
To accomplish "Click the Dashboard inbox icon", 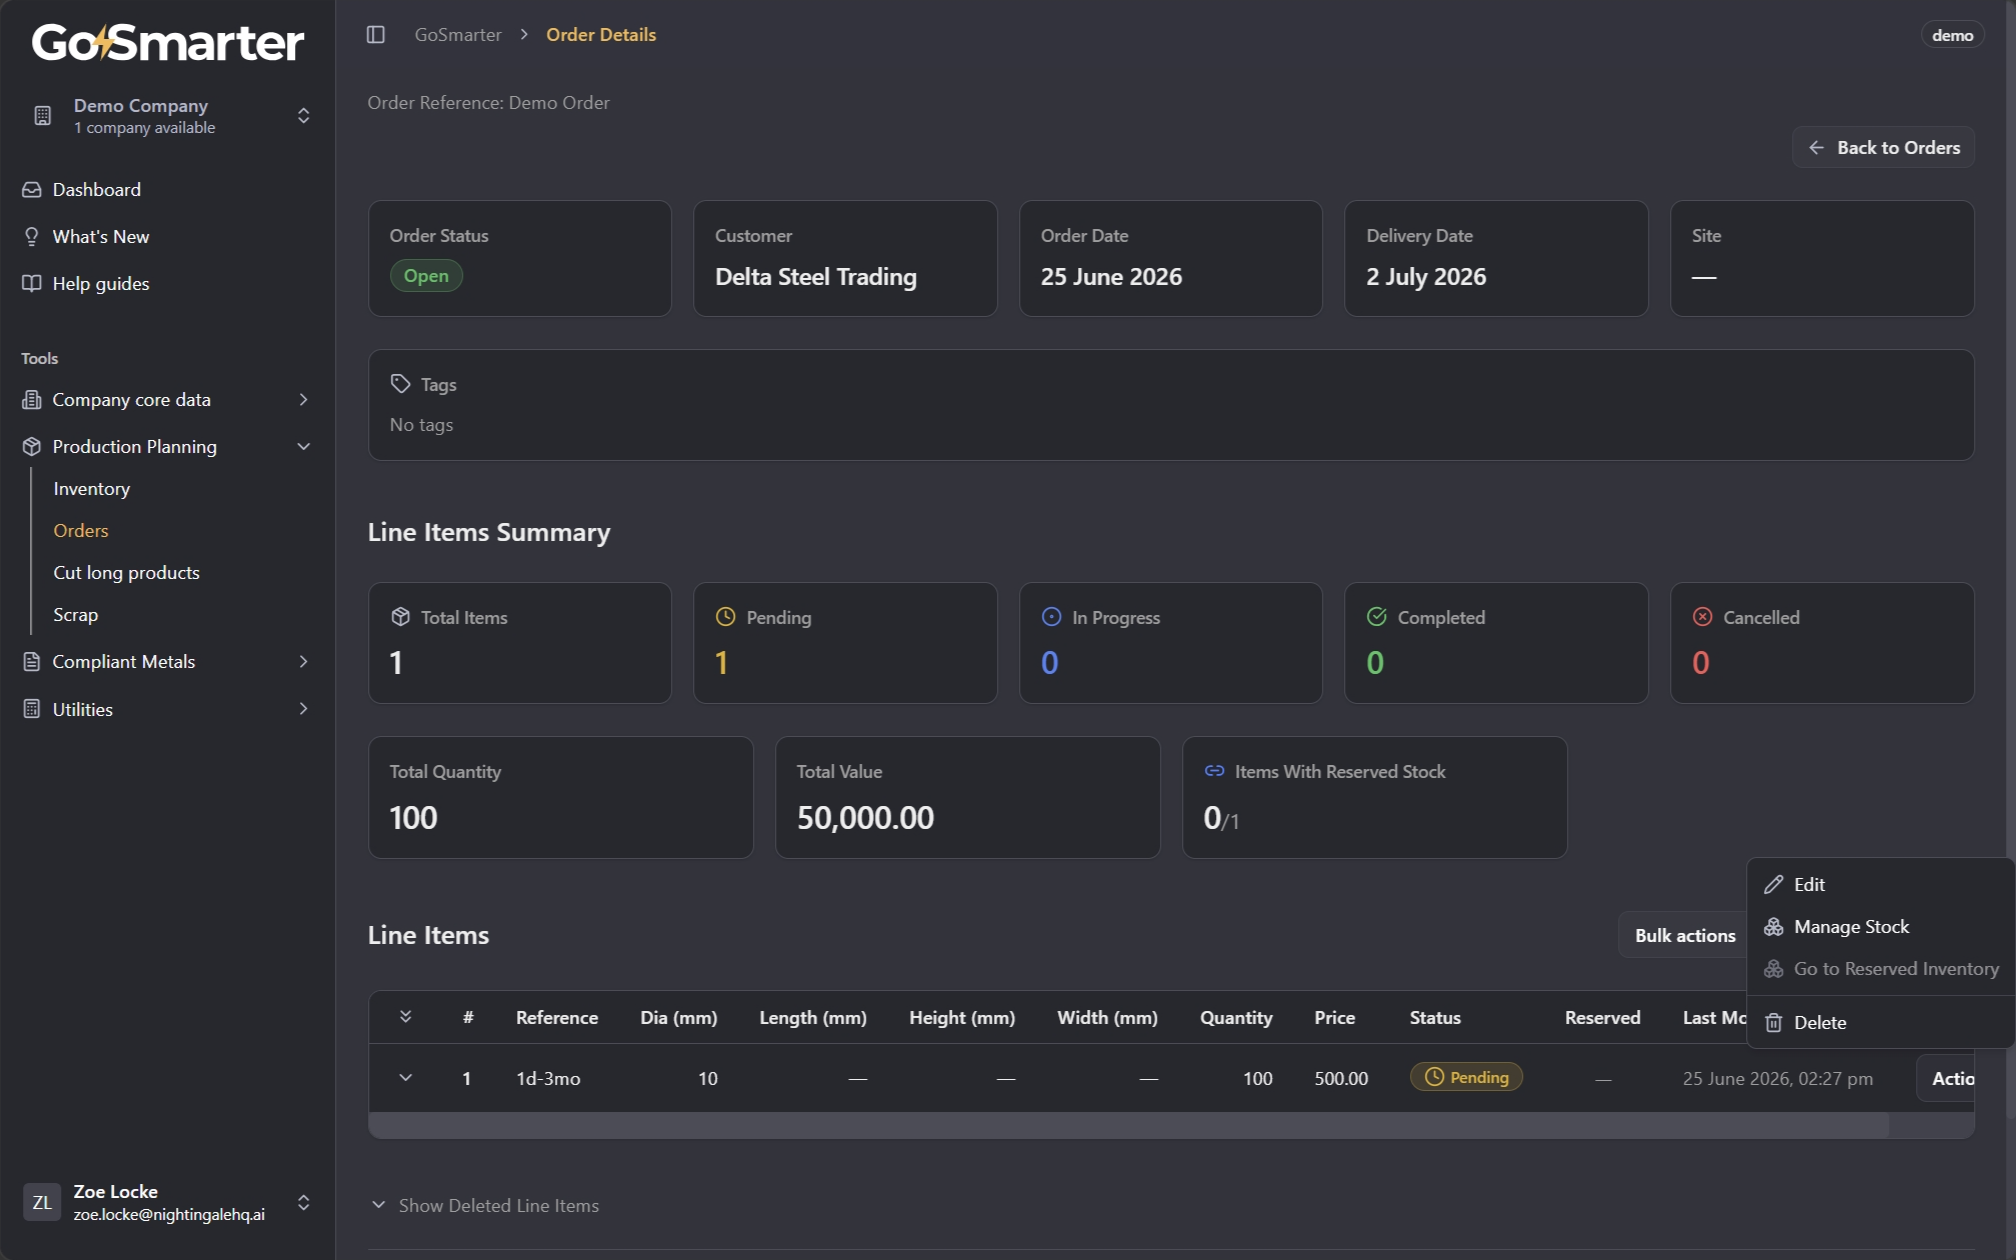I will click(32, 190).
